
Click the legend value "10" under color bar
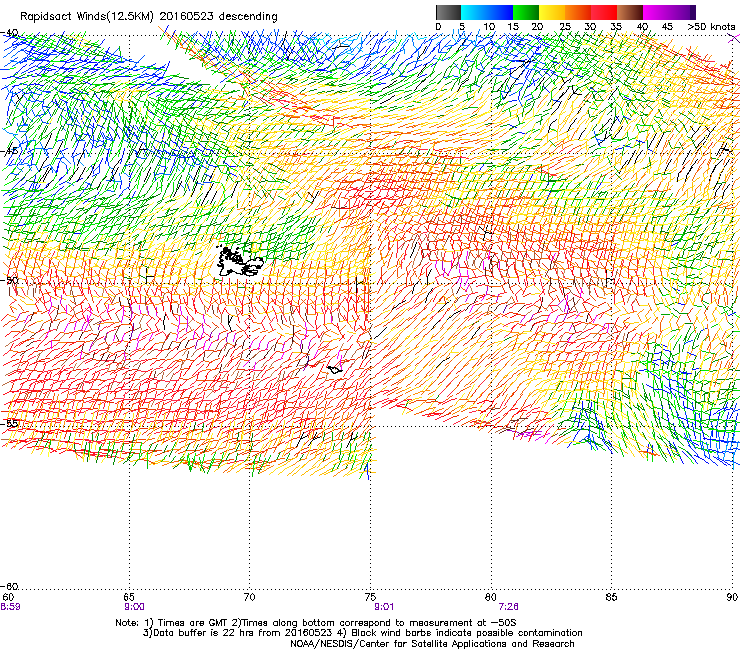(x=489, y=27)
